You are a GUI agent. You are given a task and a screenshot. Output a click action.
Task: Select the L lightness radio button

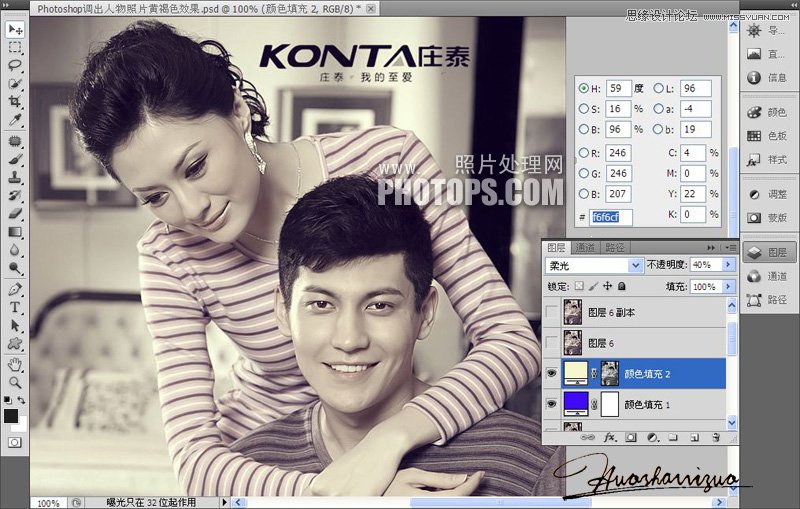659,88
